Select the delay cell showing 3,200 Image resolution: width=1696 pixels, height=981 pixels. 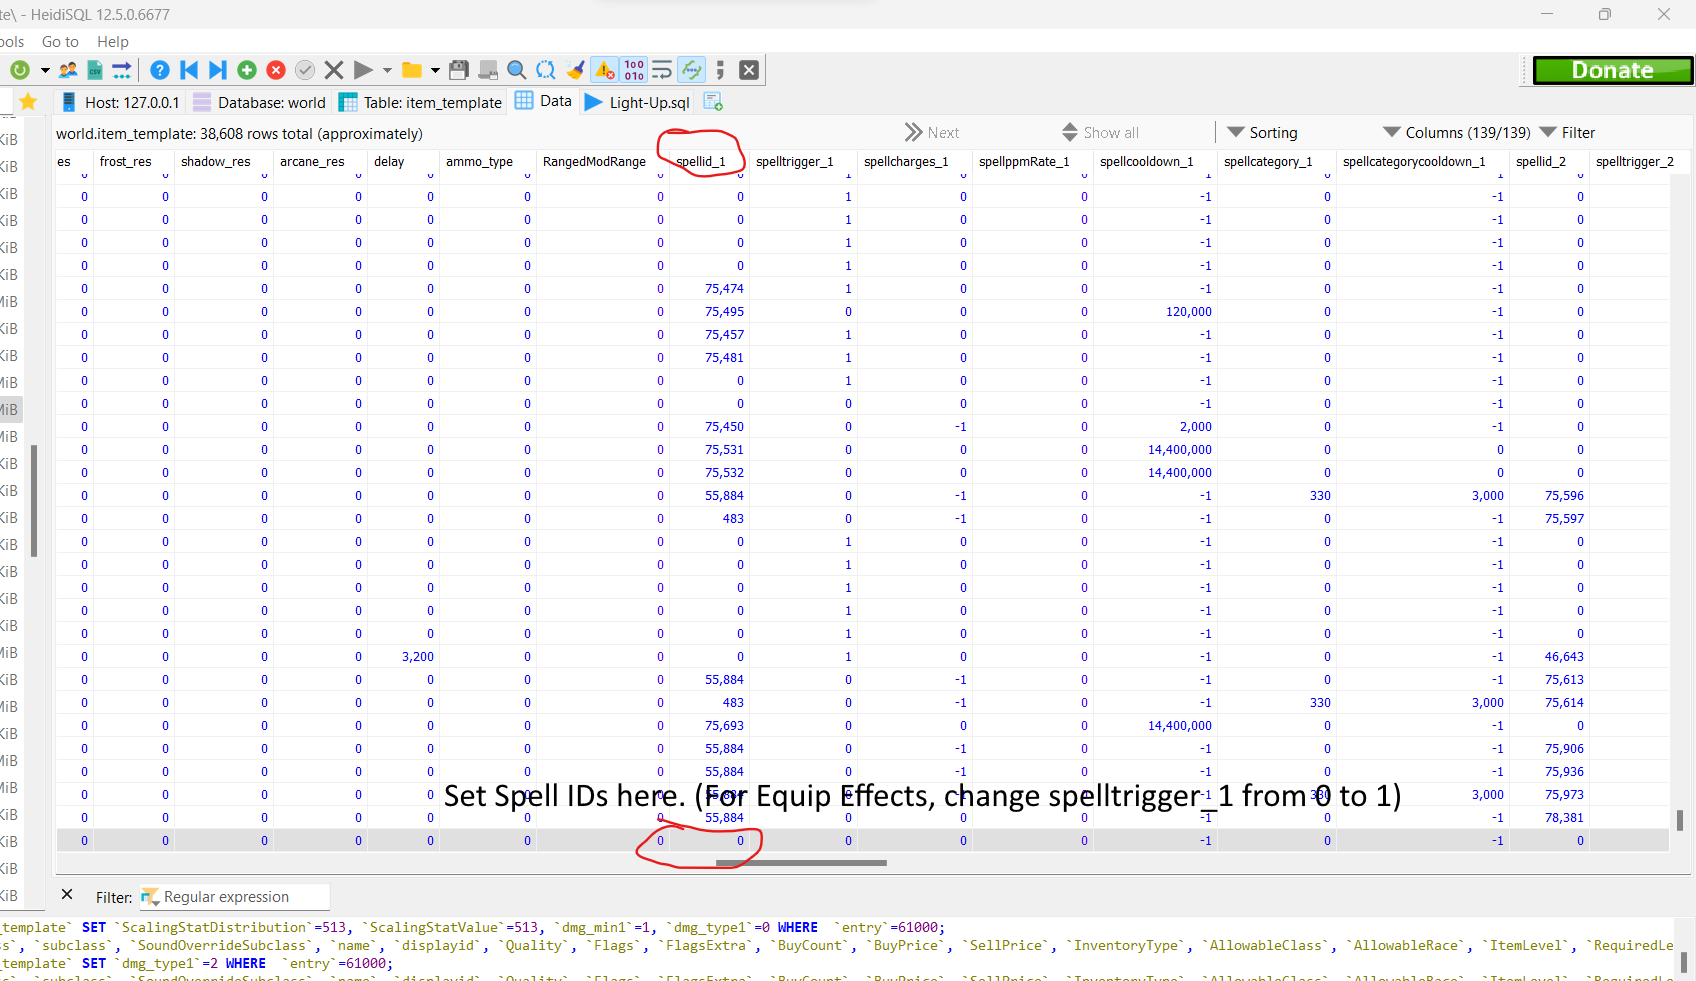[x=402, y=657]
